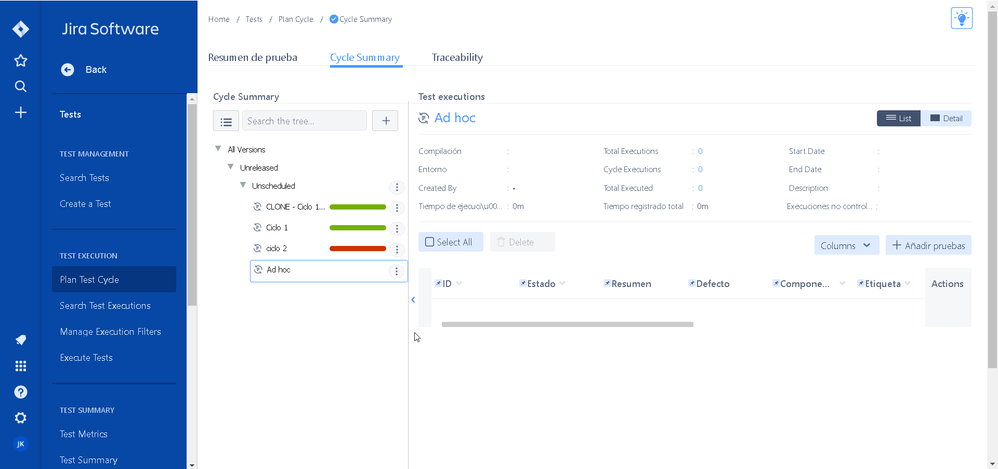Open Etiqueta column dropdown arrow
The height and width of the screenshot is (469, 998).
tap(907, 283)
